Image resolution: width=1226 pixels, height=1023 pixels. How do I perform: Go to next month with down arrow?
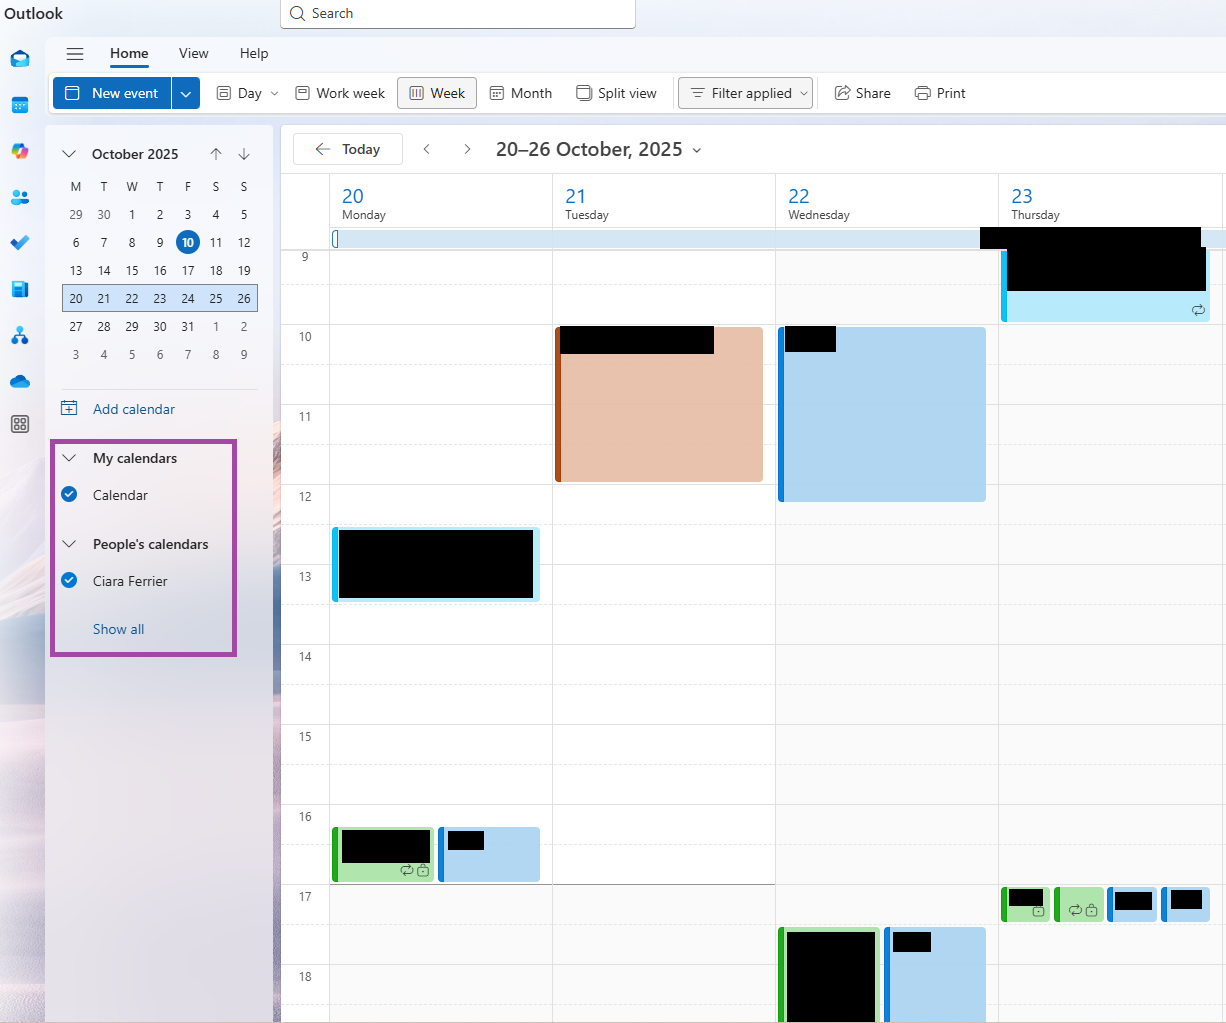point(244,154)
